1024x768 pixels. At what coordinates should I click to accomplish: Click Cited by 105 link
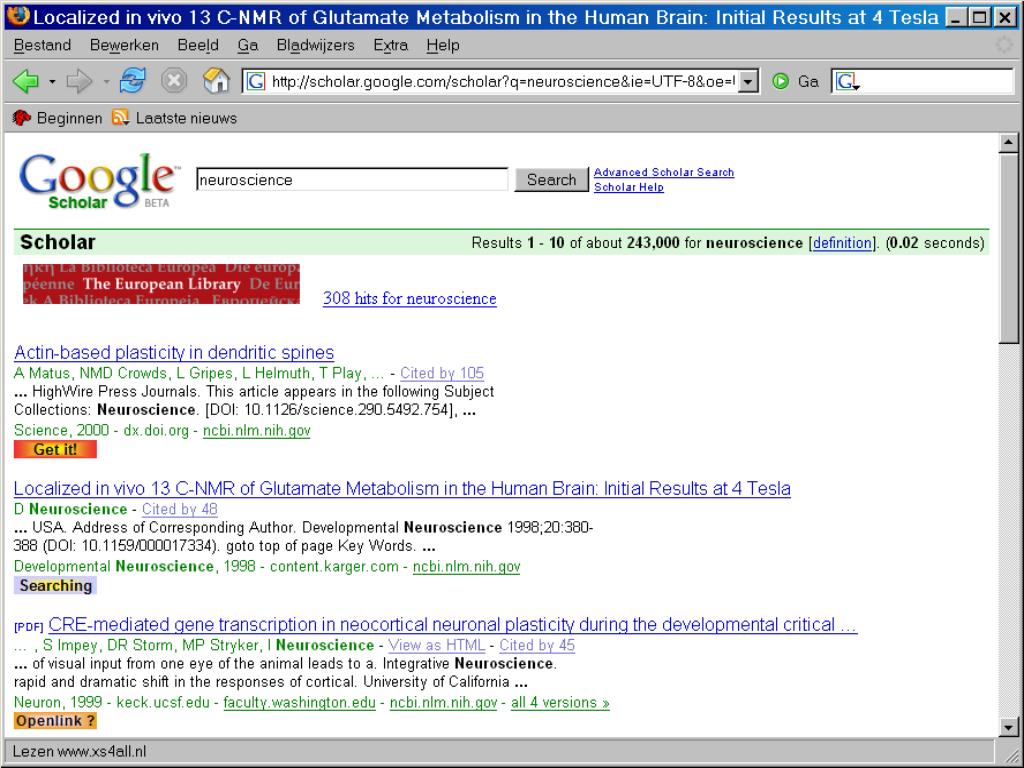[x=441, y=373]
